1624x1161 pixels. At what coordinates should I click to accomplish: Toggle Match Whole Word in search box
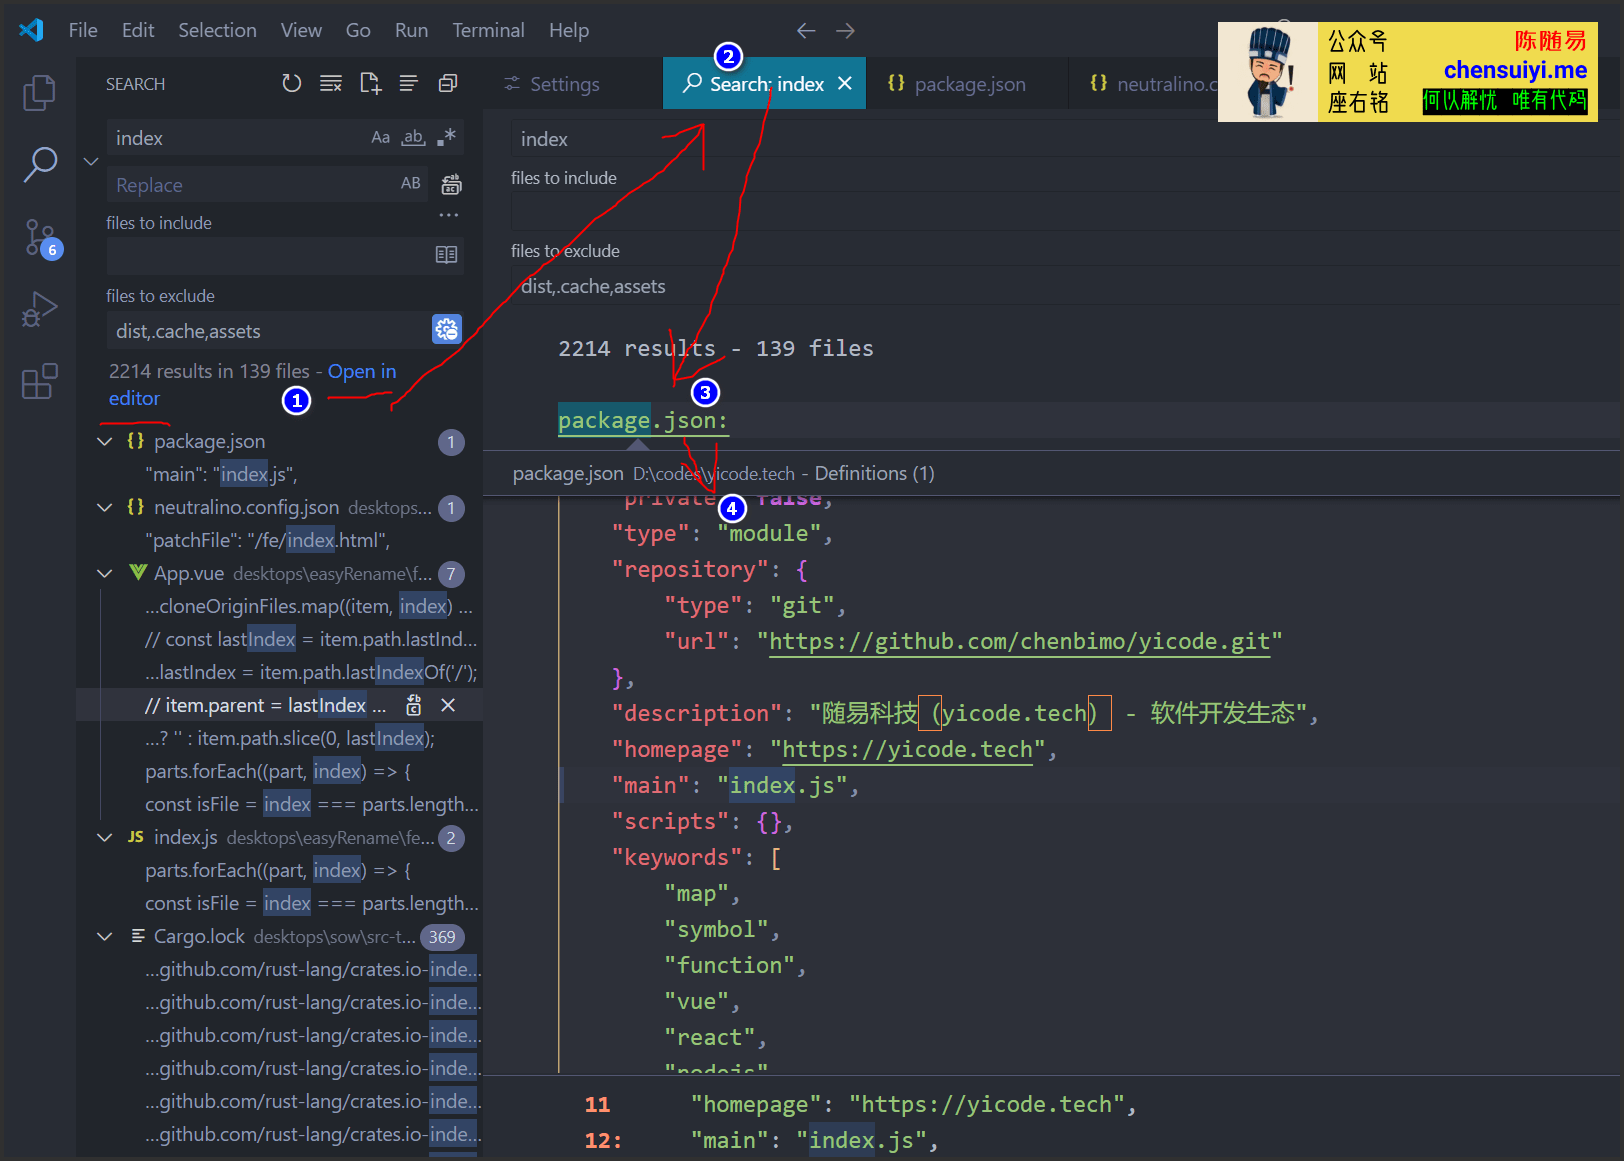click(x=413, y=138)
